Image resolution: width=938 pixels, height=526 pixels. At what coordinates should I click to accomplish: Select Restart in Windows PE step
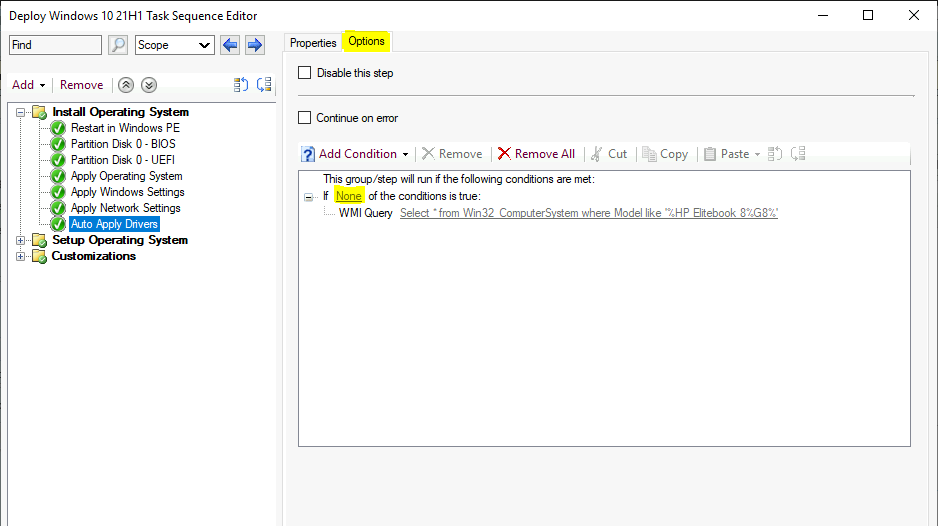pyautogui.click(x=125, y=128)
